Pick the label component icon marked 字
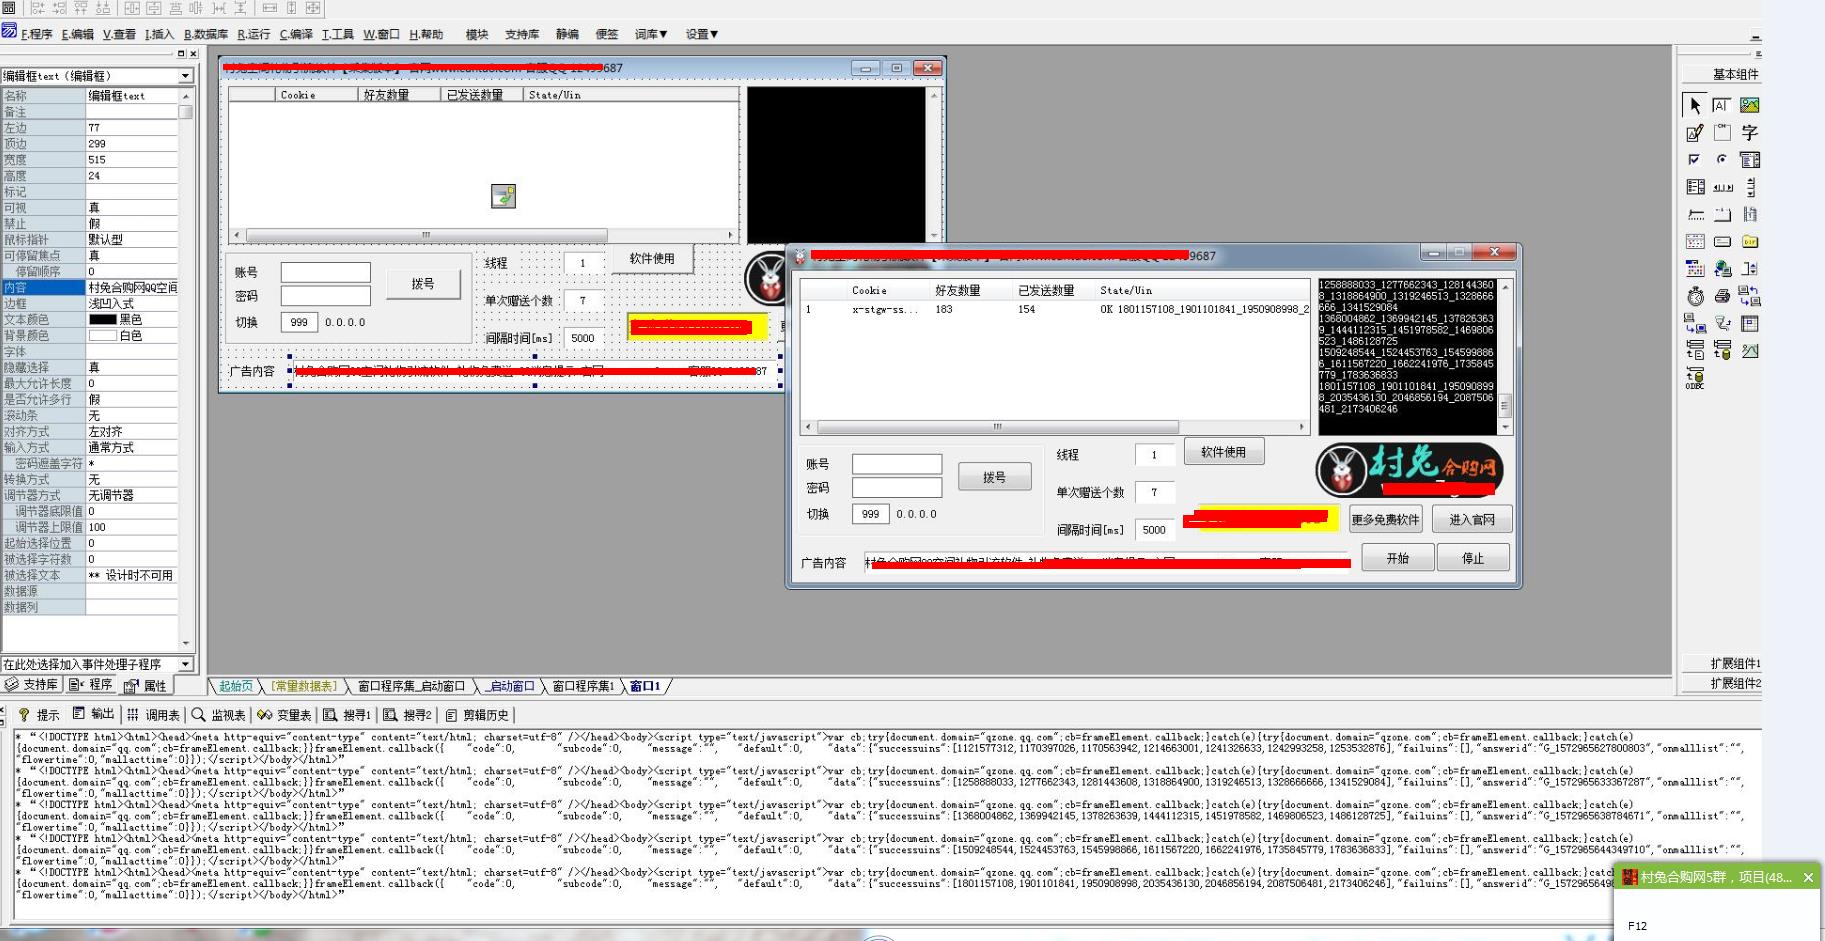Image resolution: width=1825 pixels, height=941 pixels. [x=1749, y=132]
